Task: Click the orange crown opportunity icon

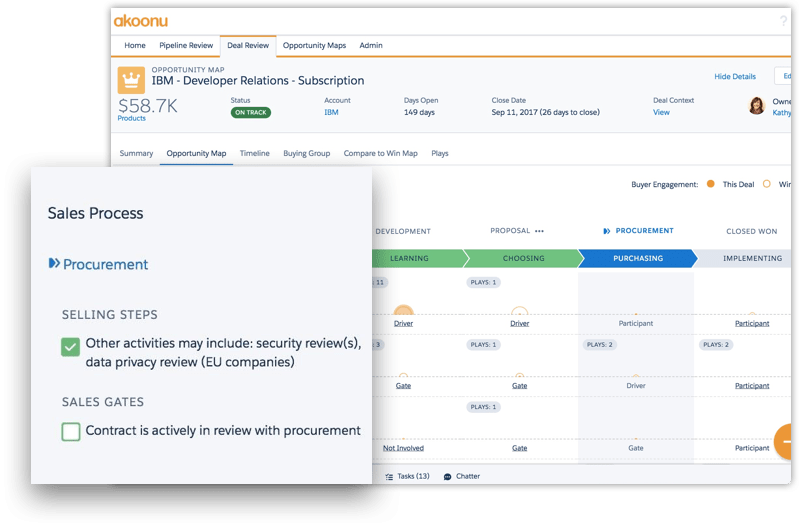Action: 131,80
